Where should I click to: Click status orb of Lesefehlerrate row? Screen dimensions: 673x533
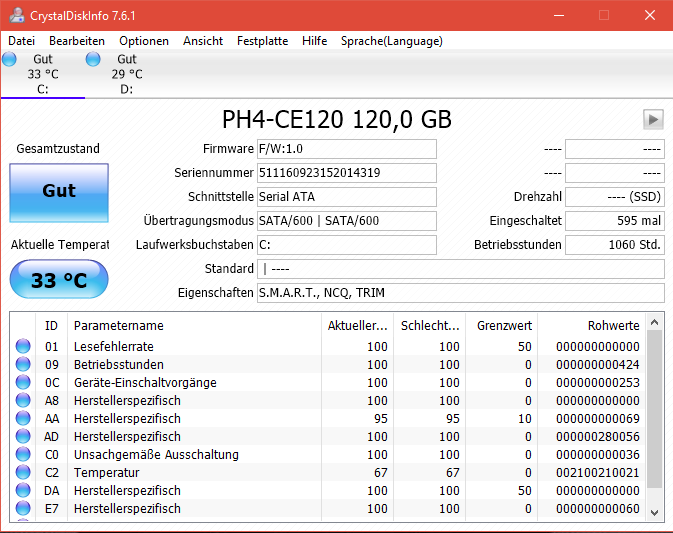pos(23,346)
